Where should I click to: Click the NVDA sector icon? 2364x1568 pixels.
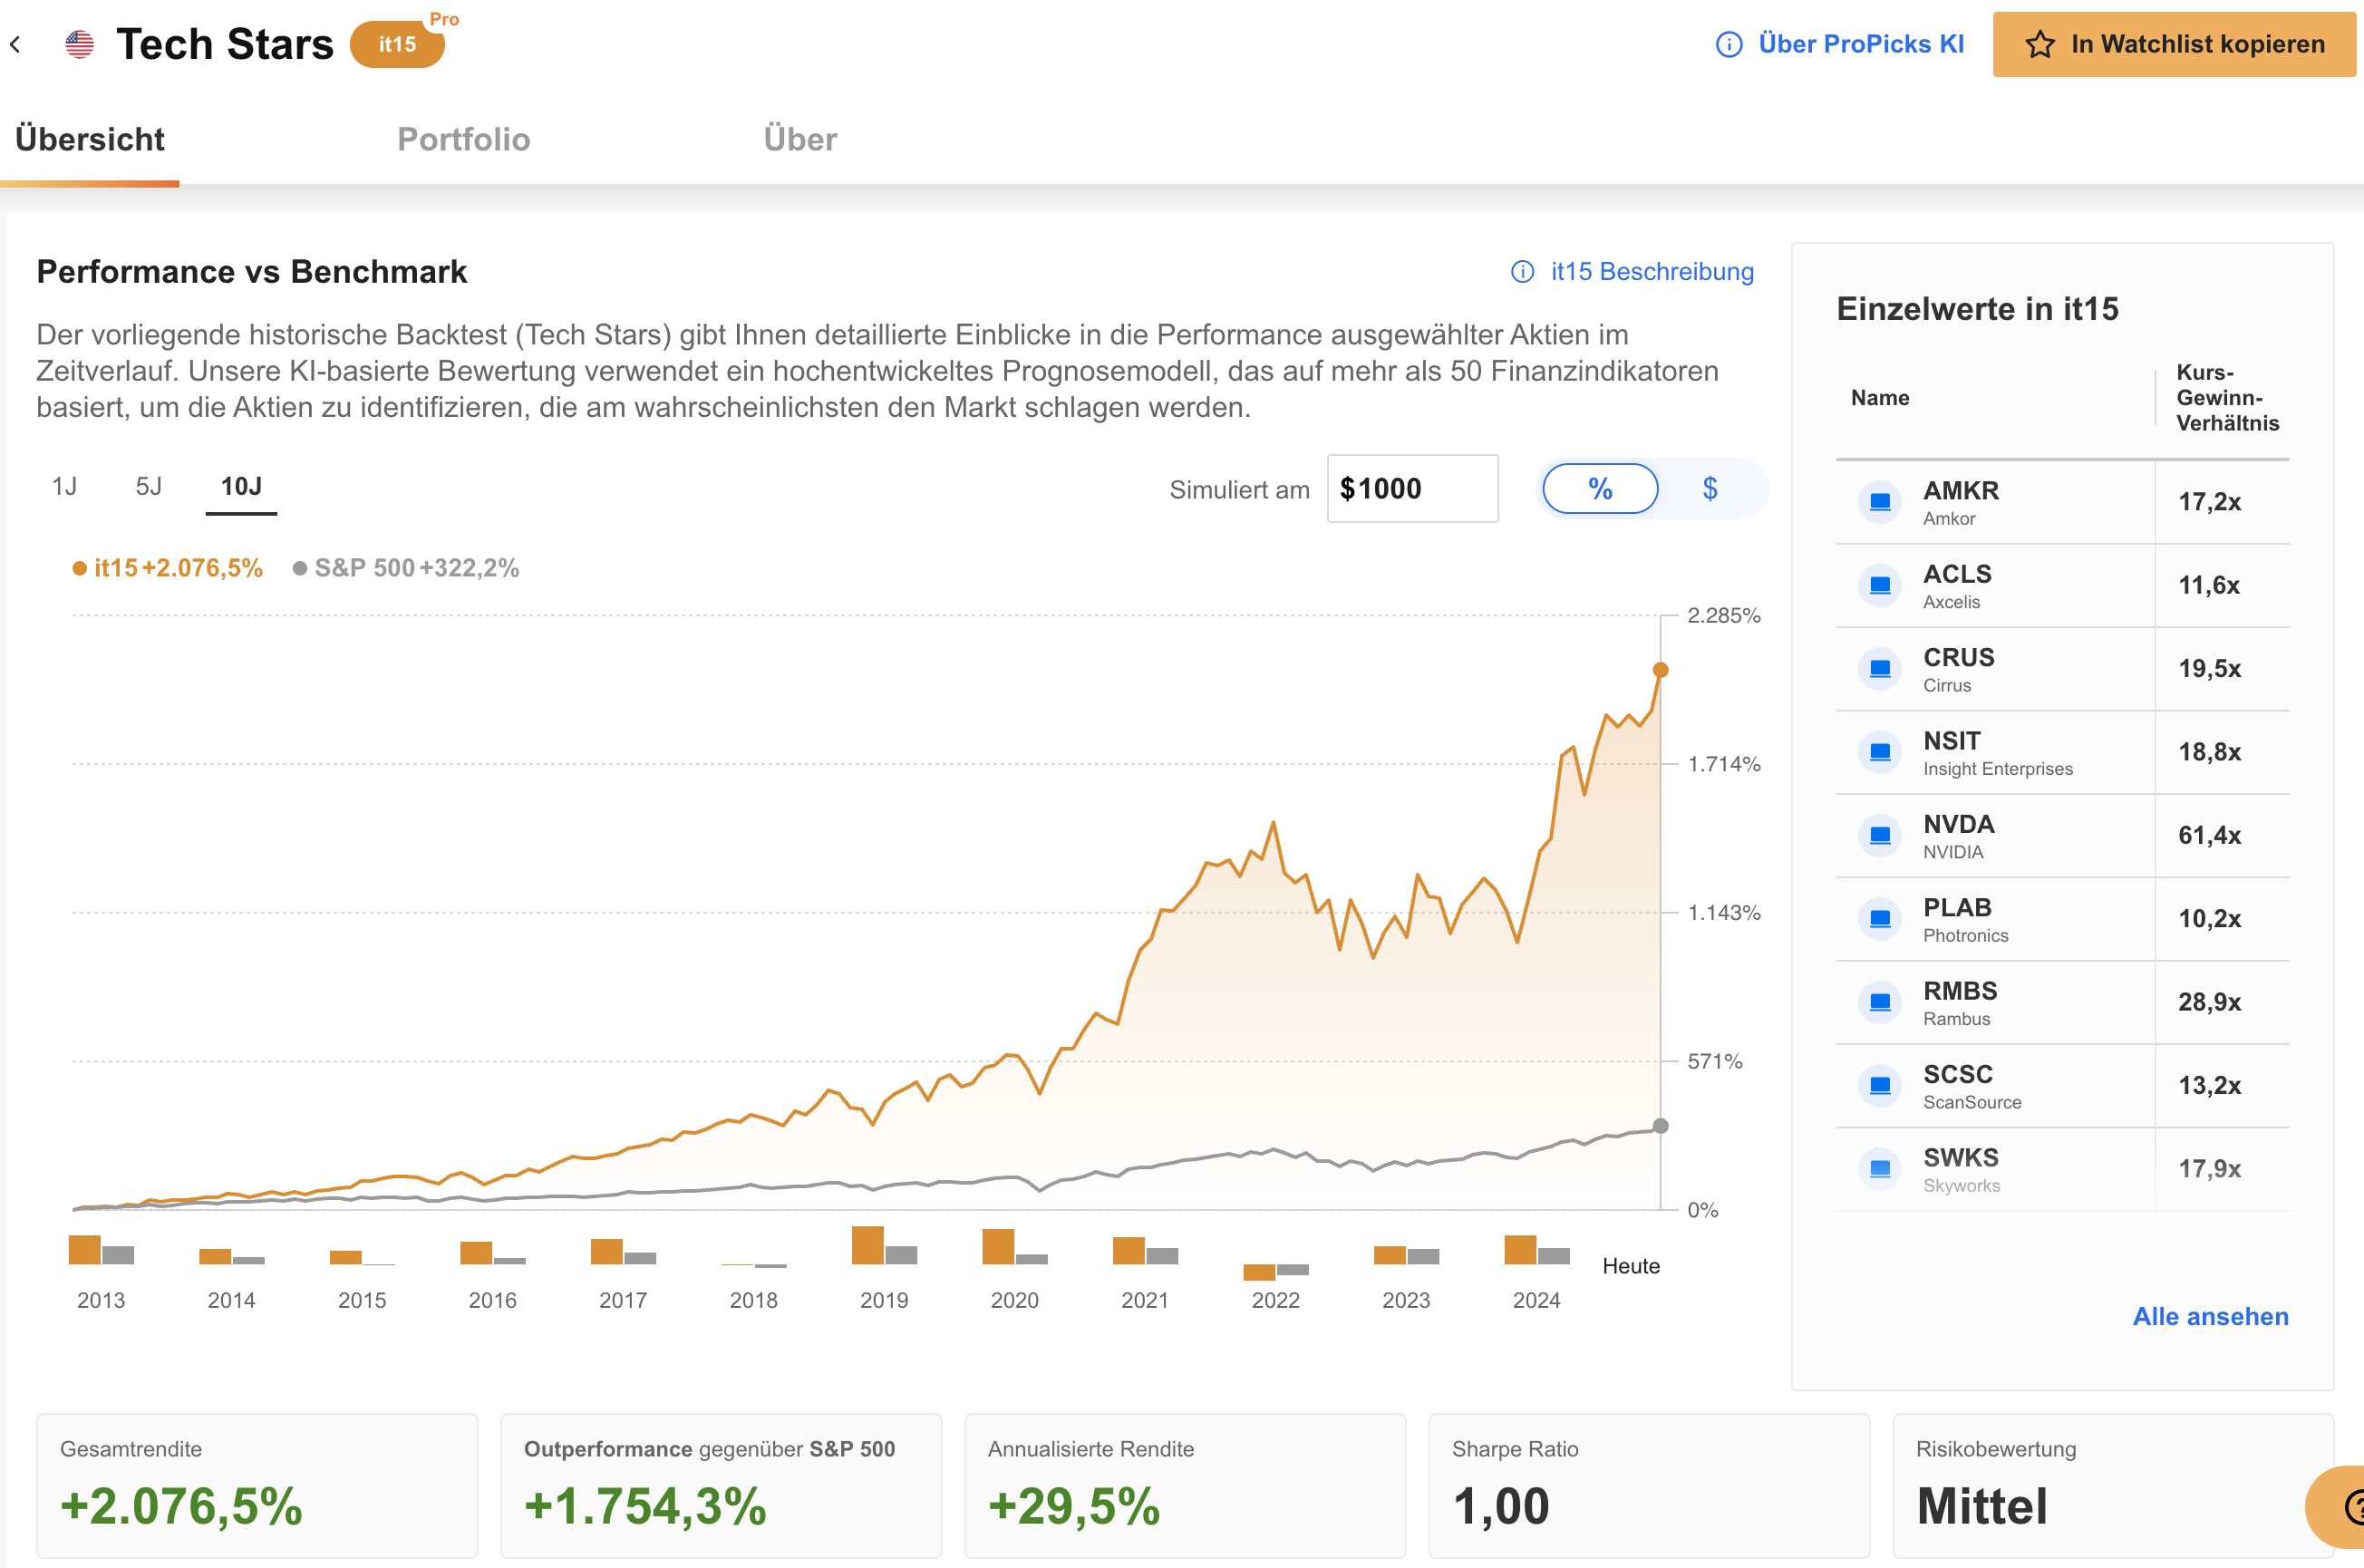pos(1879,835)
